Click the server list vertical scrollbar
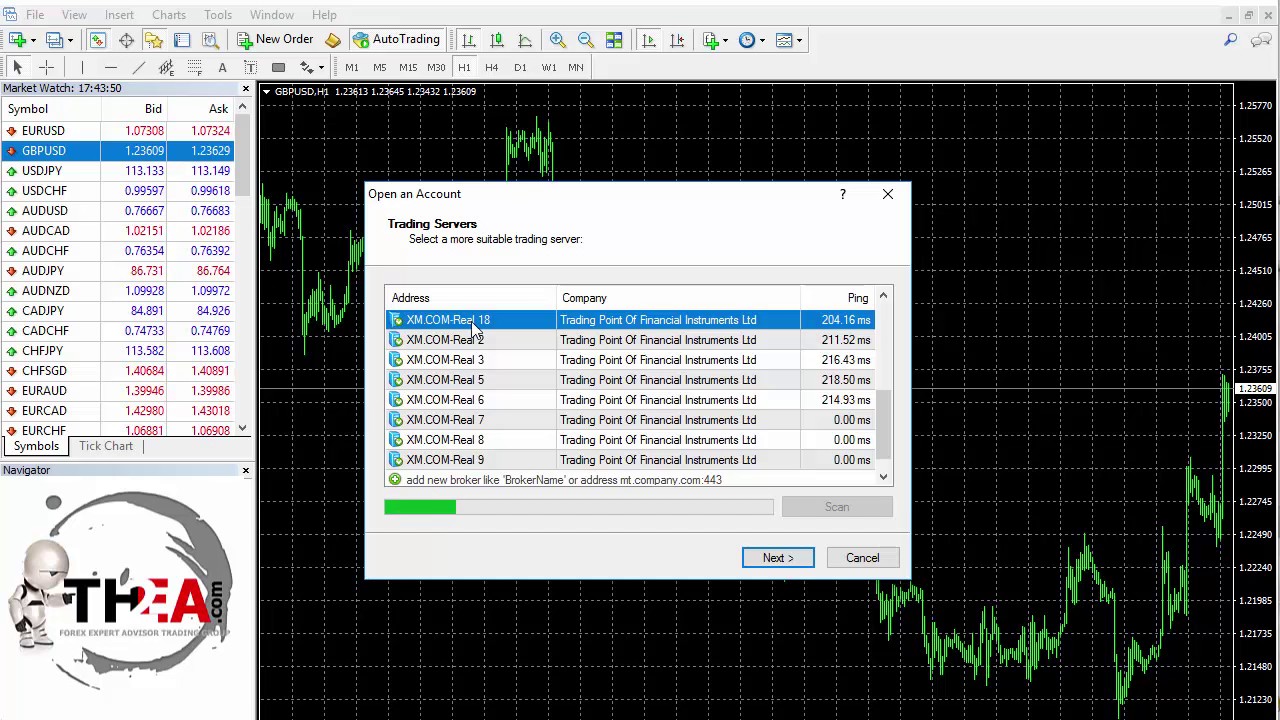Viewport: 1280px width, 720px height. pyautogui.click(x=883, y=388)
